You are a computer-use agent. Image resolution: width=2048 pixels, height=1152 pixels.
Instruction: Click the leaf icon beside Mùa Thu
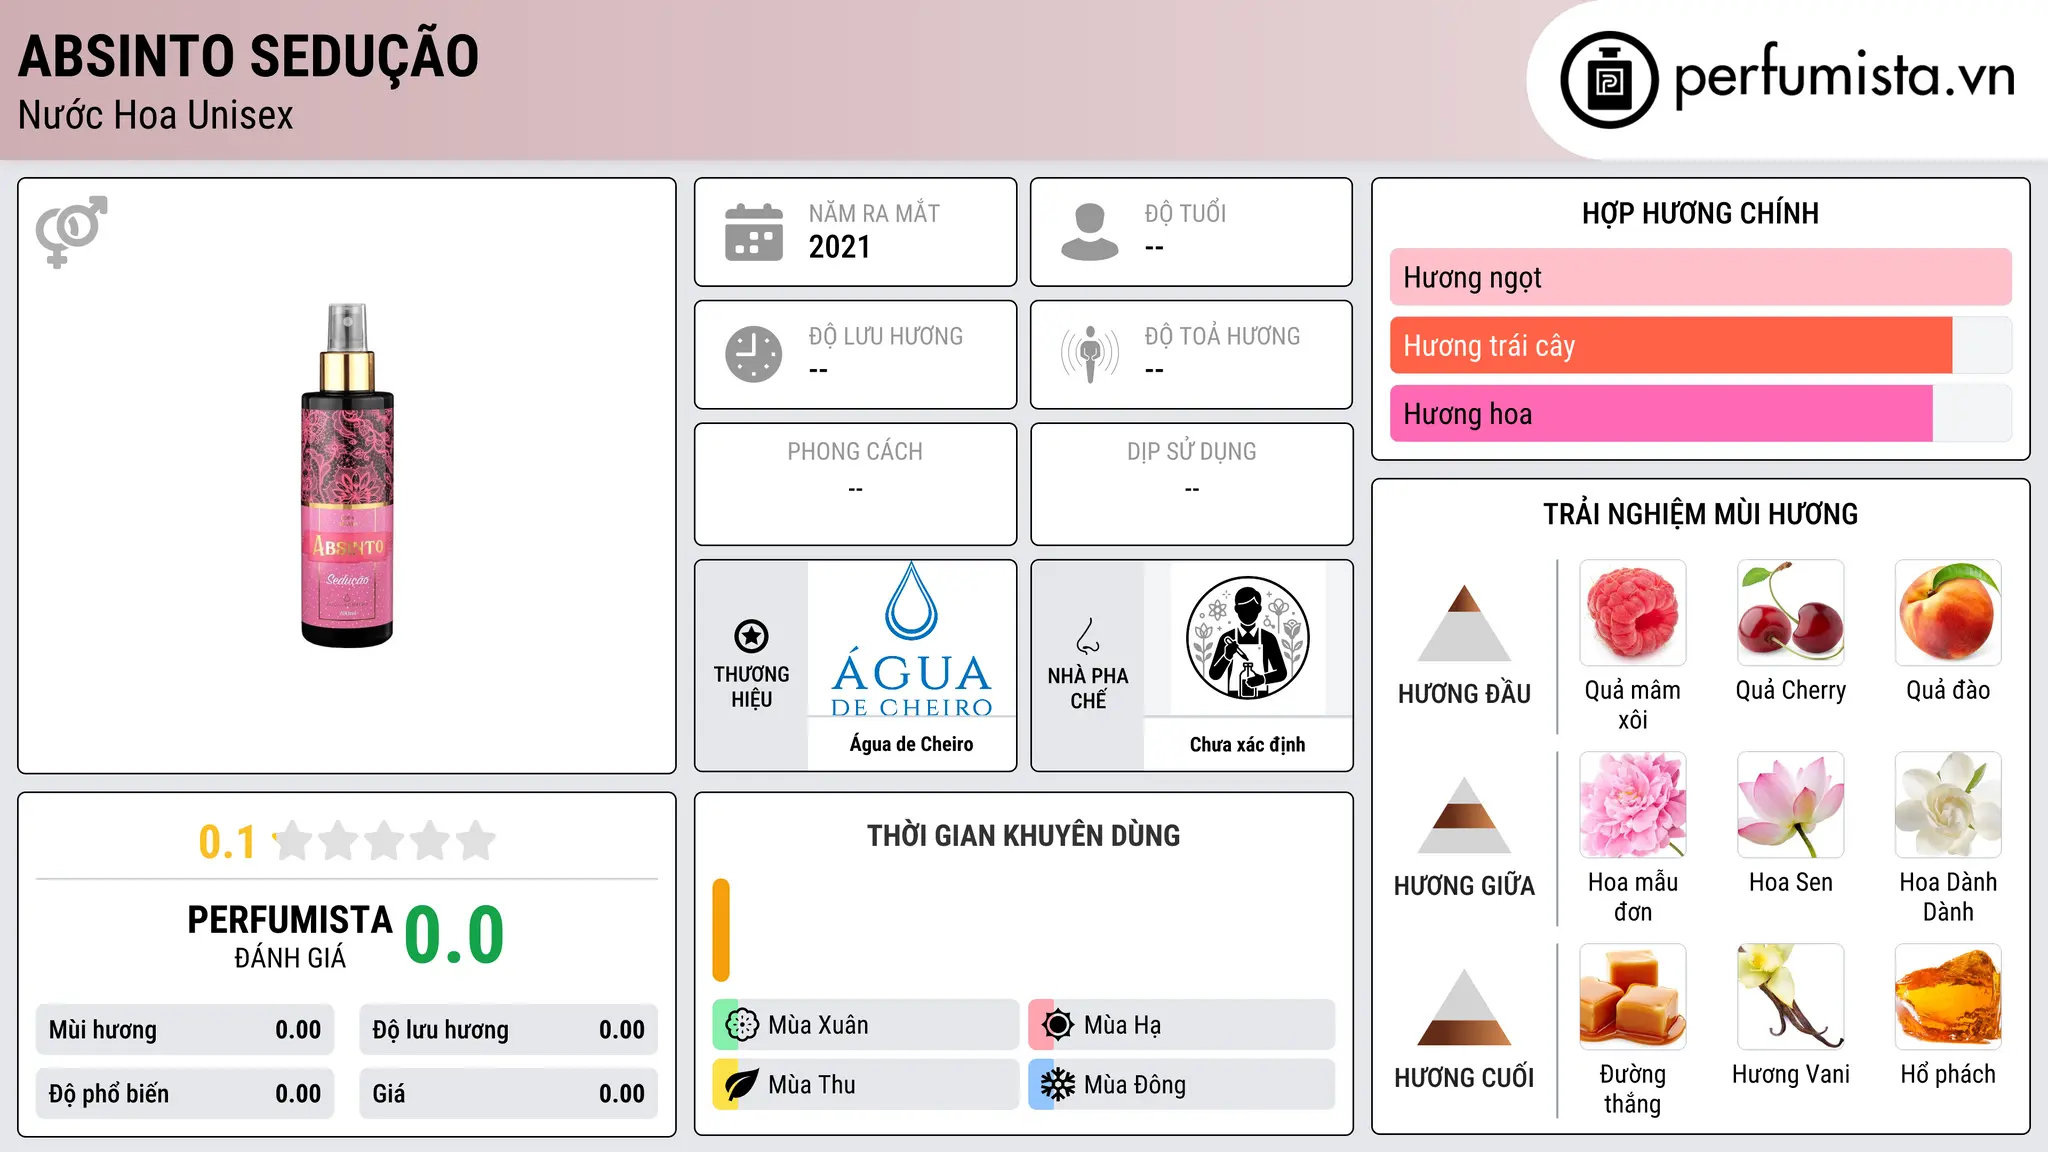(742, 1085)
